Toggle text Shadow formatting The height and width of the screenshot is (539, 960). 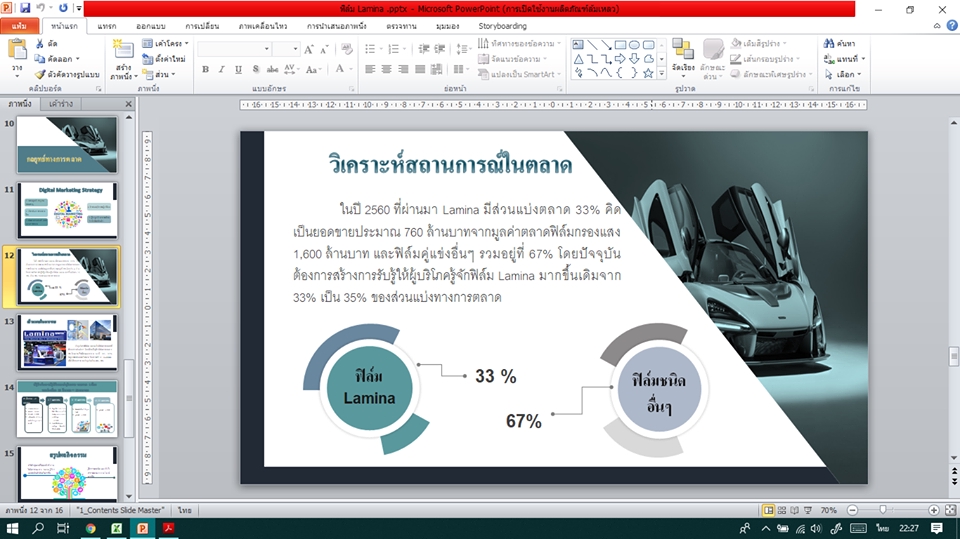click(x=255, y=69)
